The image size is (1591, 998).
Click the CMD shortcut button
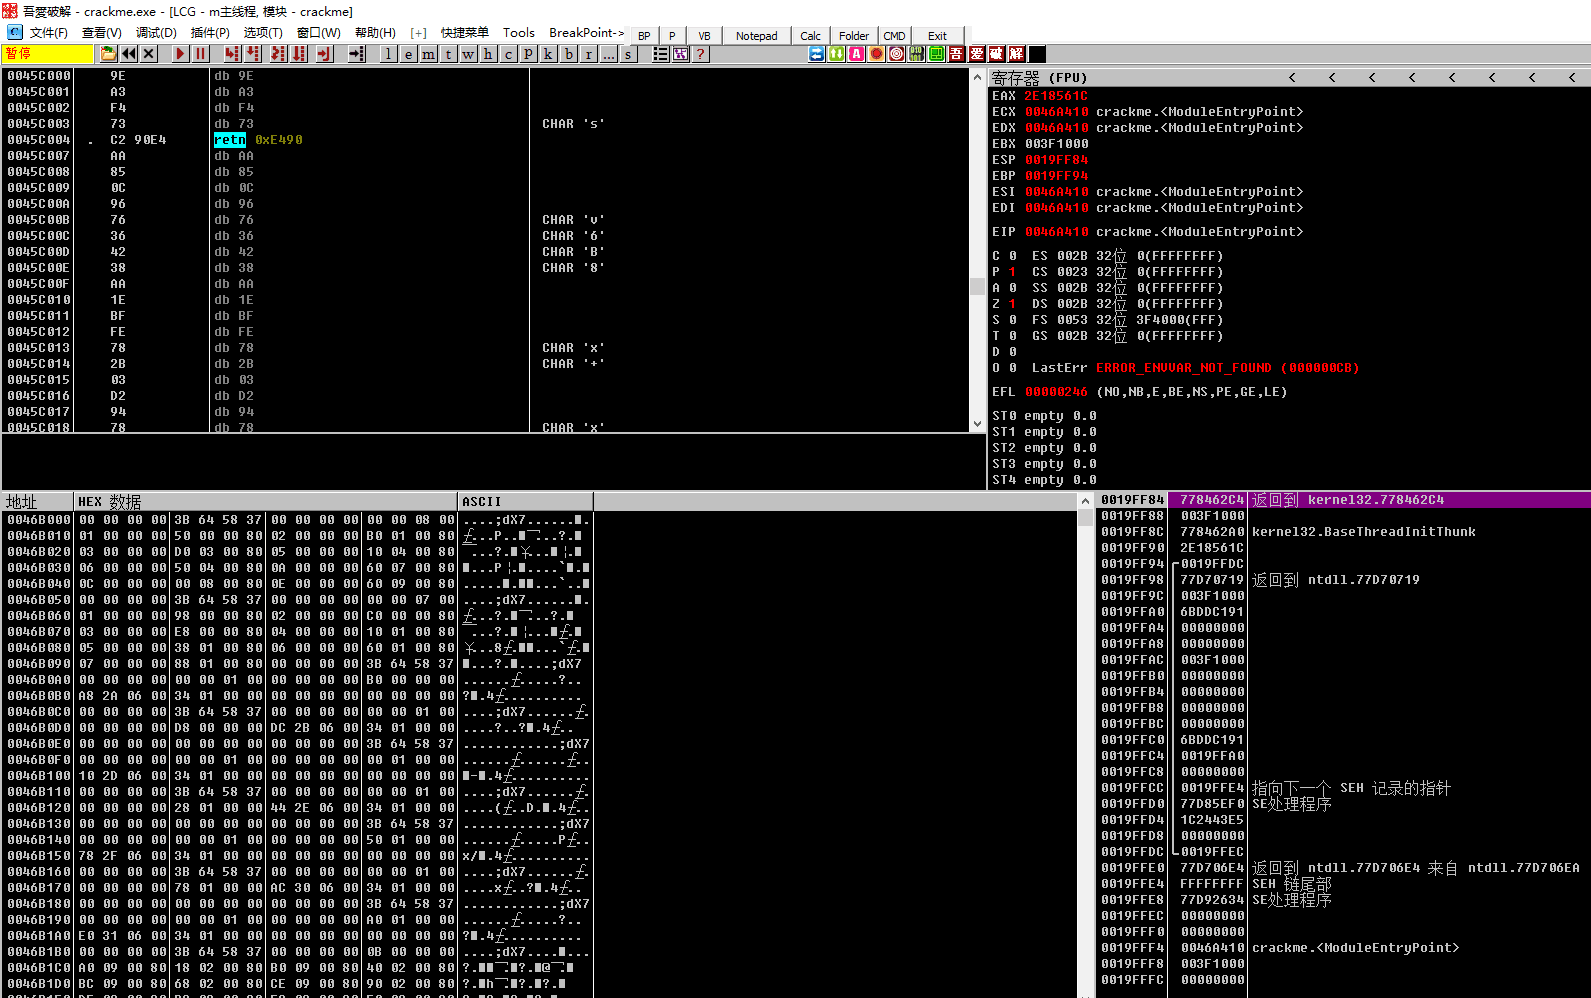[x=894, y=36]
